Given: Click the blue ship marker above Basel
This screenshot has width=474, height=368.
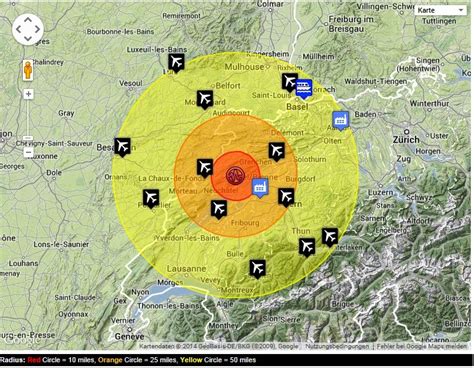Looking at the screenshot, I should 304,89.
